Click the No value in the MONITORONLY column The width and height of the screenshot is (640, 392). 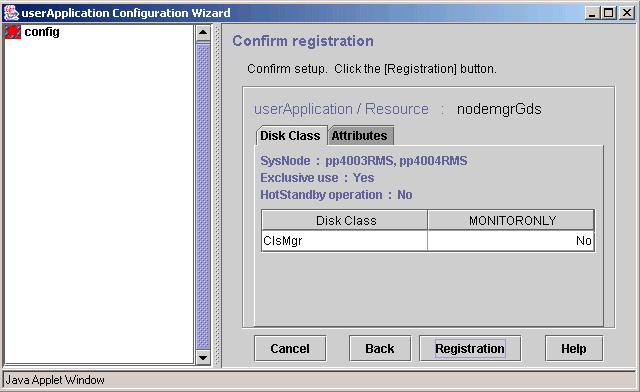[x=511, y=241]
